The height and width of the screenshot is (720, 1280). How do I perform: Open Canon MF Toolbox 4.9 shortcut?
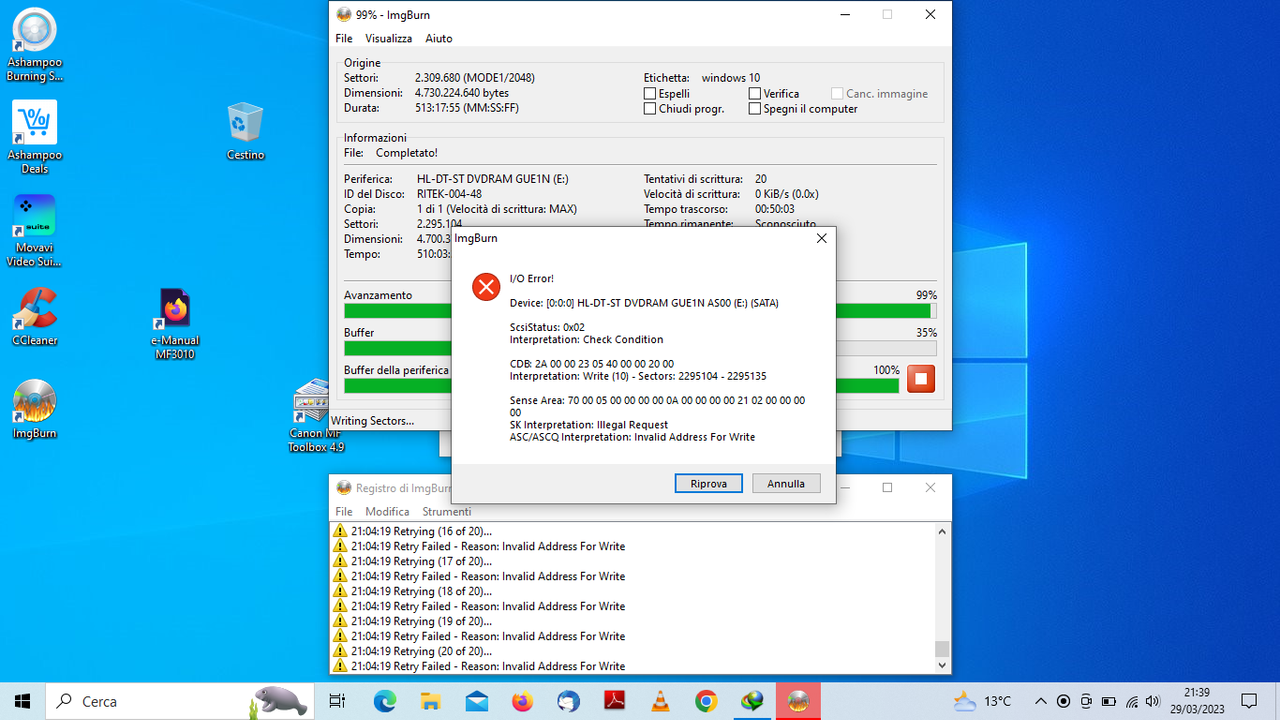pyautogui.click(x=316, y=416)
